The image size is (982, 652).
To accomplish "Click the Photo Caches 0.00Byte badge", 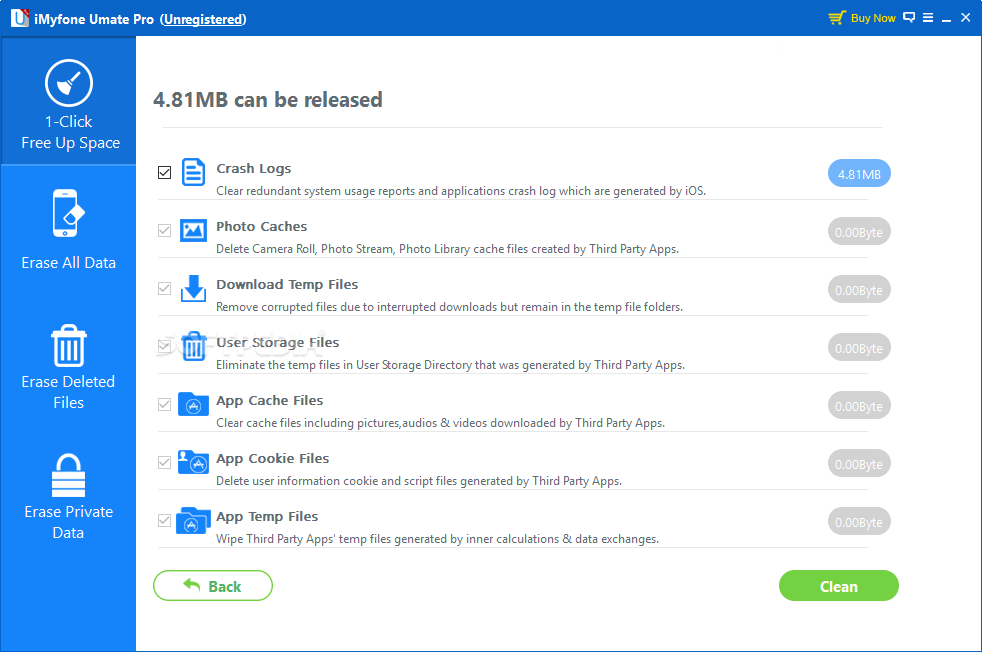I will pyautogui.click(x=859, y=232).
